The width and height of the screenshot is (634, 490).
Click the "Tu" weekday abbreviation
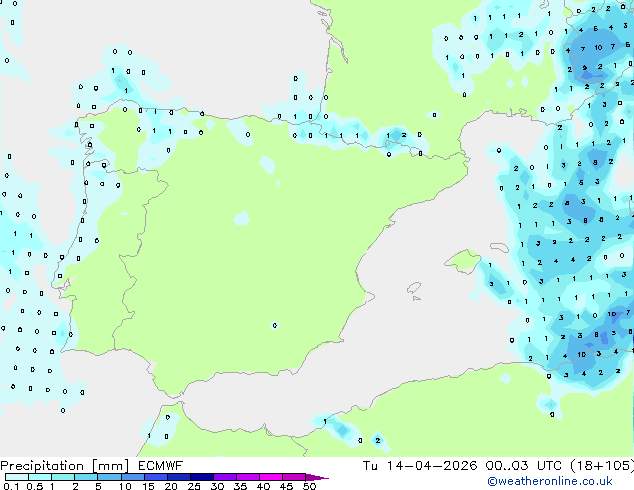point(370,466)
